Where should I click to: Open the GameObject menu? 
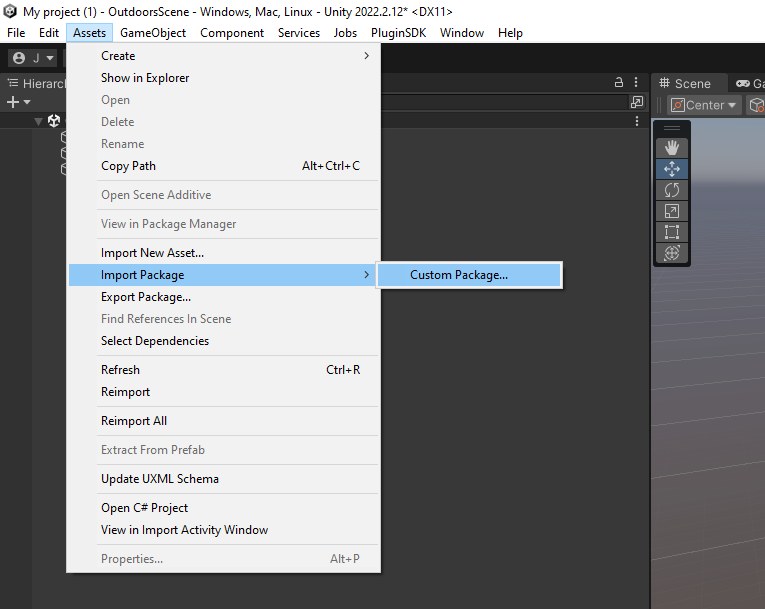point(153,33)
